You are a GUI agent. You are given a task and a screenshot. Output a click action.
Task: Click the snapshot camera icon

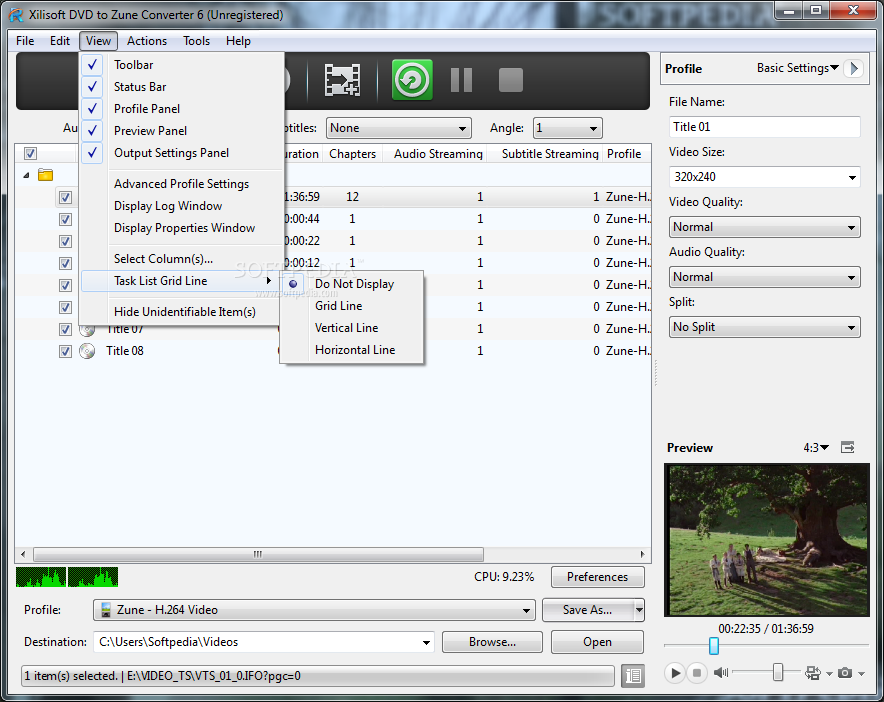click(845, 673)
